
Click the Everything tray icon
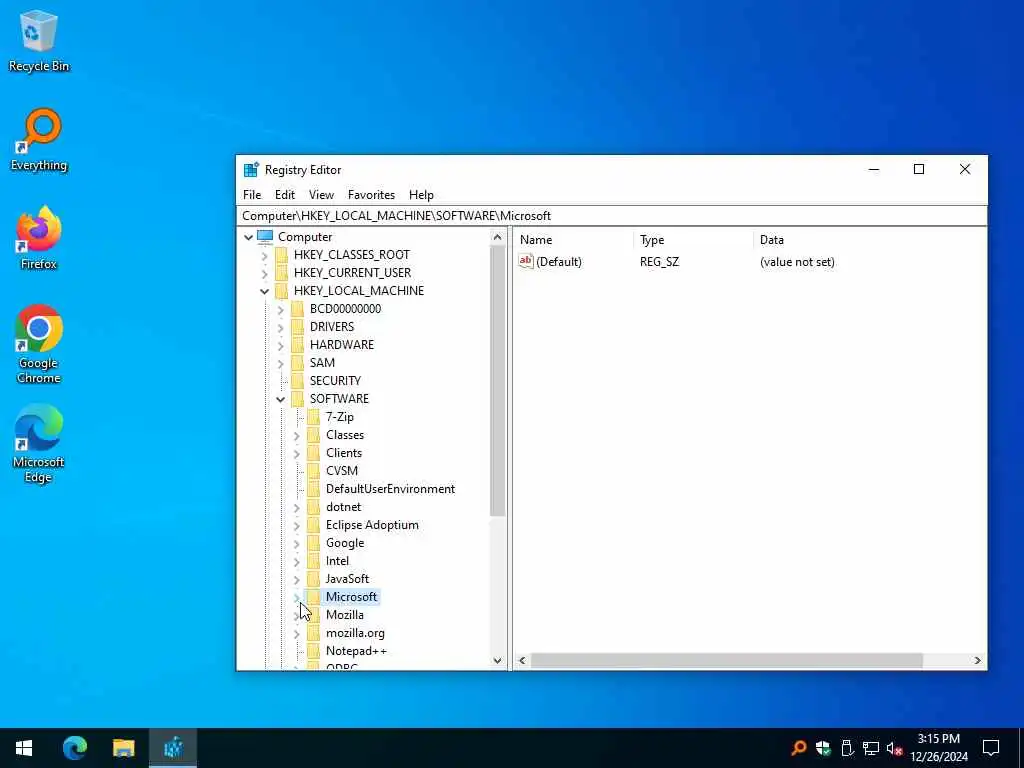(798, 748)
